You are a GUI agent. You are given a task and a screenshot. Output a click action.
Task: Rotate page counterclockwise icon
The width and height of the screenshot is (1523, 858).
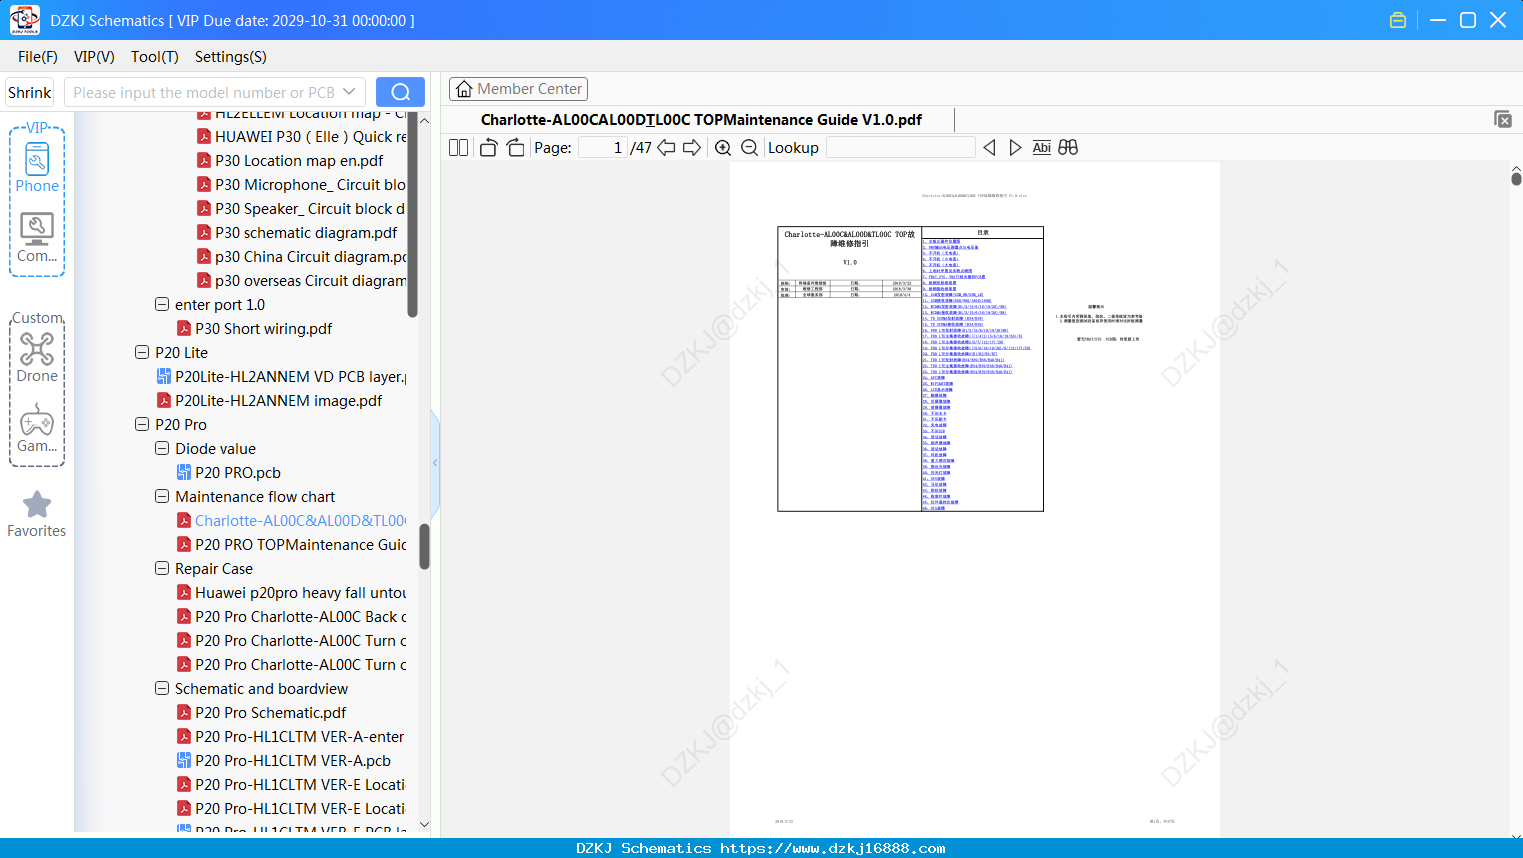tap(489, 147)
